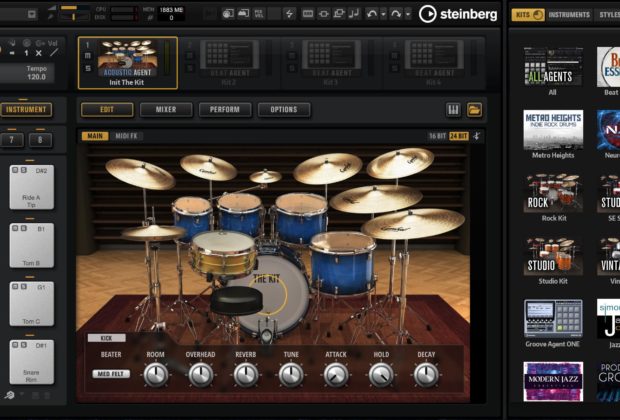Image resolution: width=620 pixels, height=420 pixels.
Task: Click the KICK instrument label
Action: click(107, 338)
